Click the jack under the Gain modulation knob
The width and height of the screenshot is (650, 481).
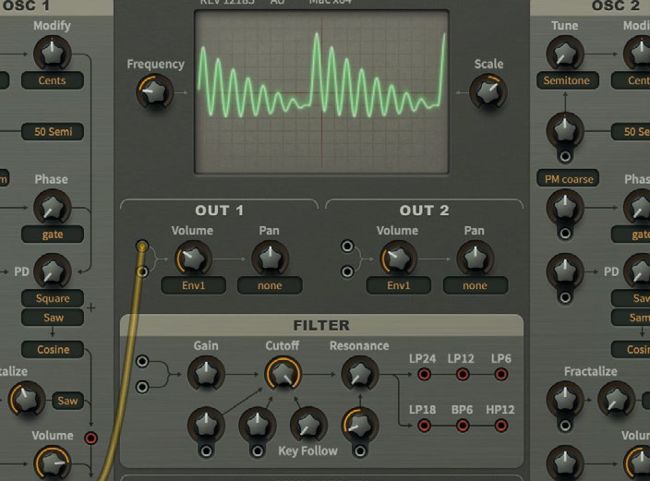coord(206,451)
